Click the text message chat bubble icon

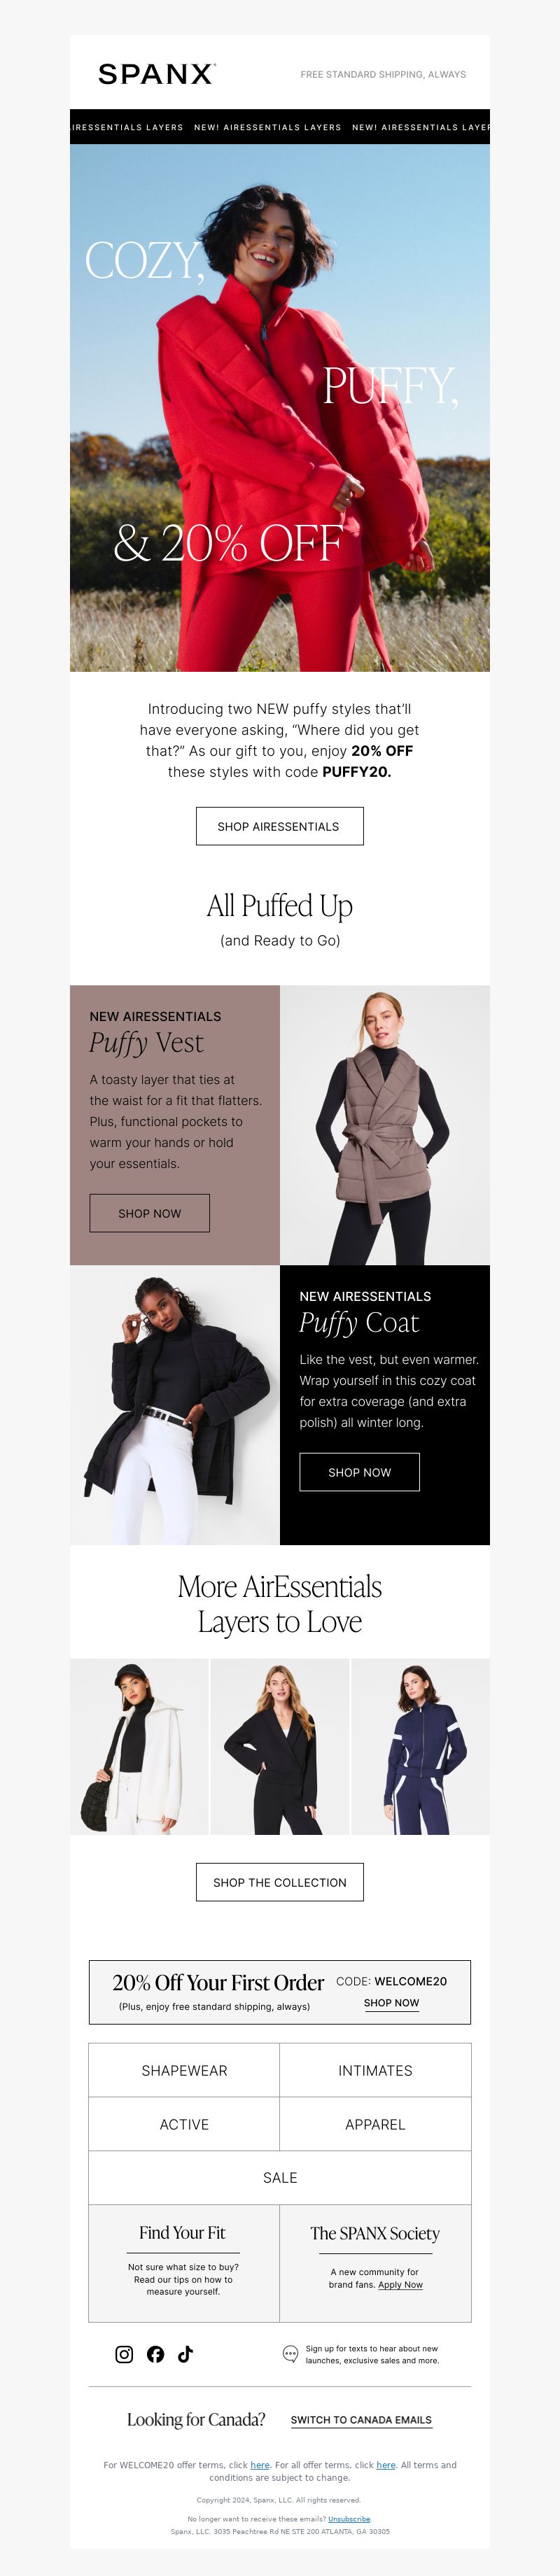pyautogui.click(x=290, y=2354)
